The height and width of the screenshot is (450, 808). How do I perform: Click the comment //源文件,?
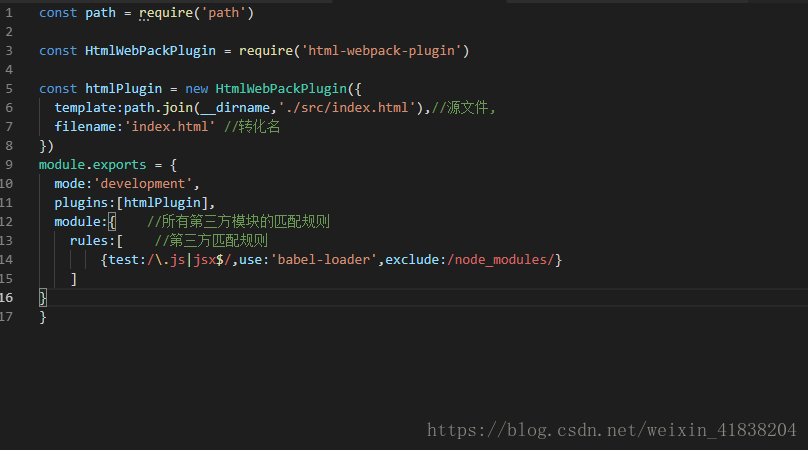463,108
